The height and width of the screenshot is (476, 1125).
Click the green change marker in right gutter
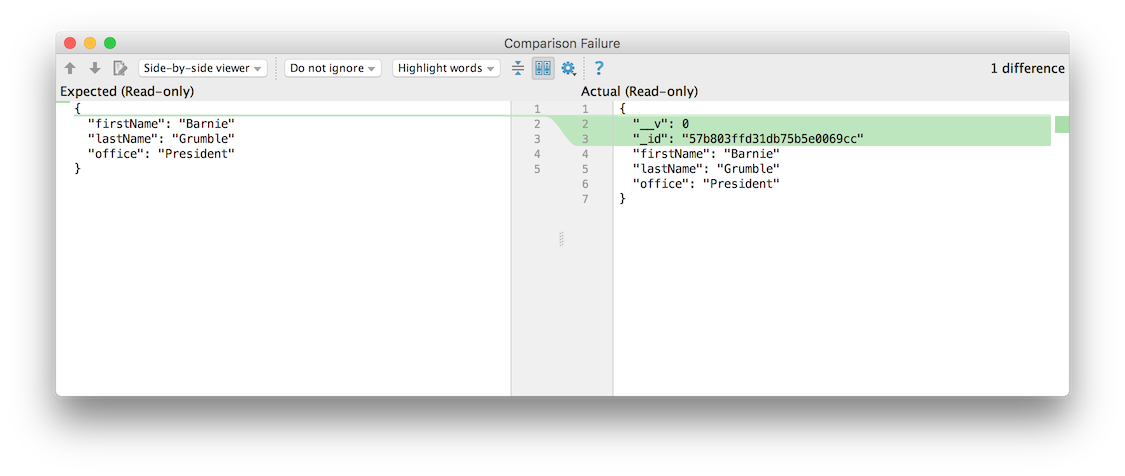[x=1062, y=124]
